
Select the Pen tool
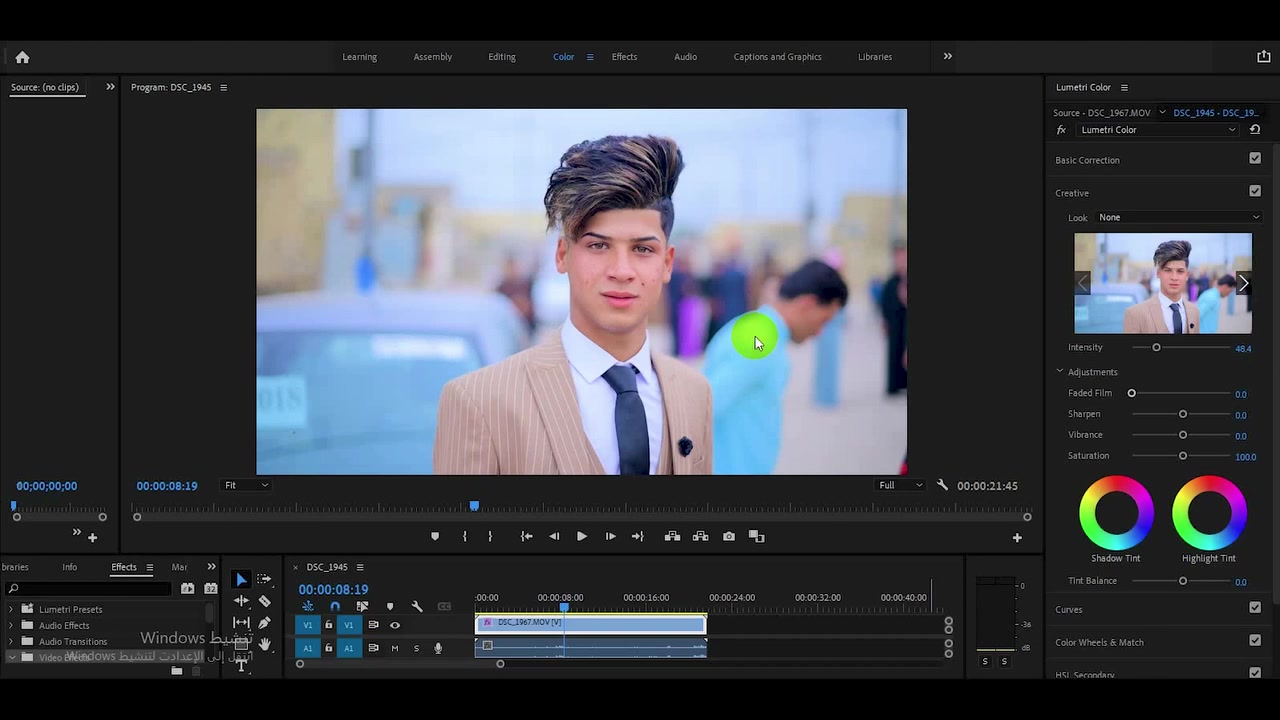click(265, 623)
